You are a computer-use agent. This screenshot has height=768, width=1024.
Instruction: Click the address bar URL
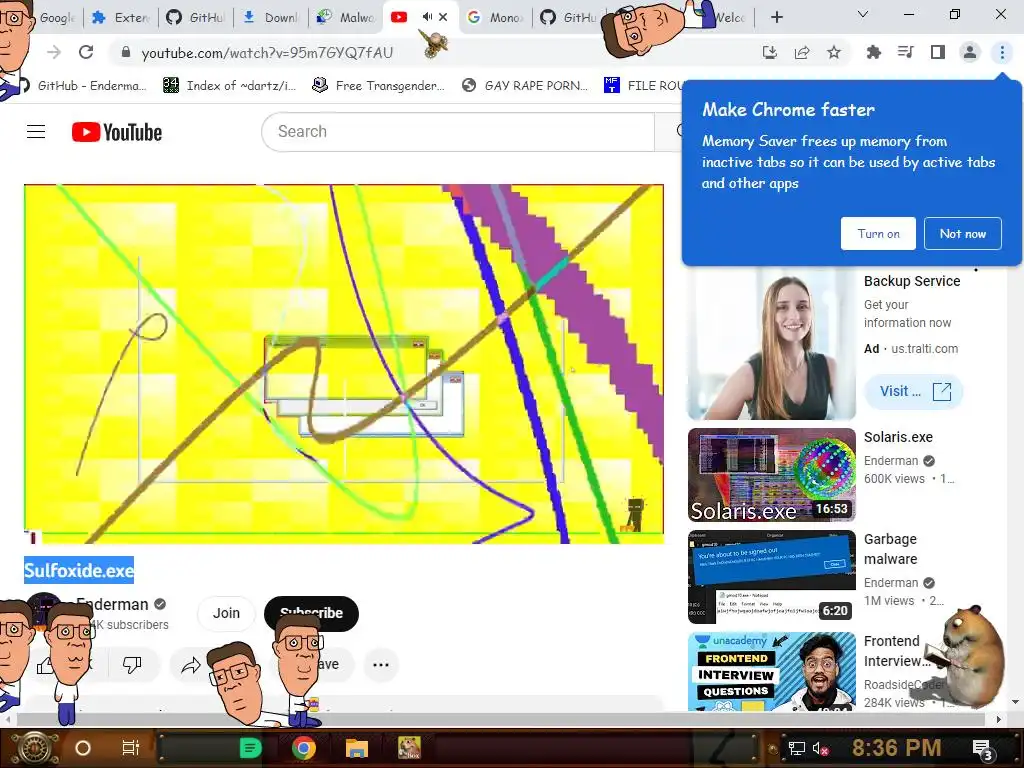(x=267, y=53)
